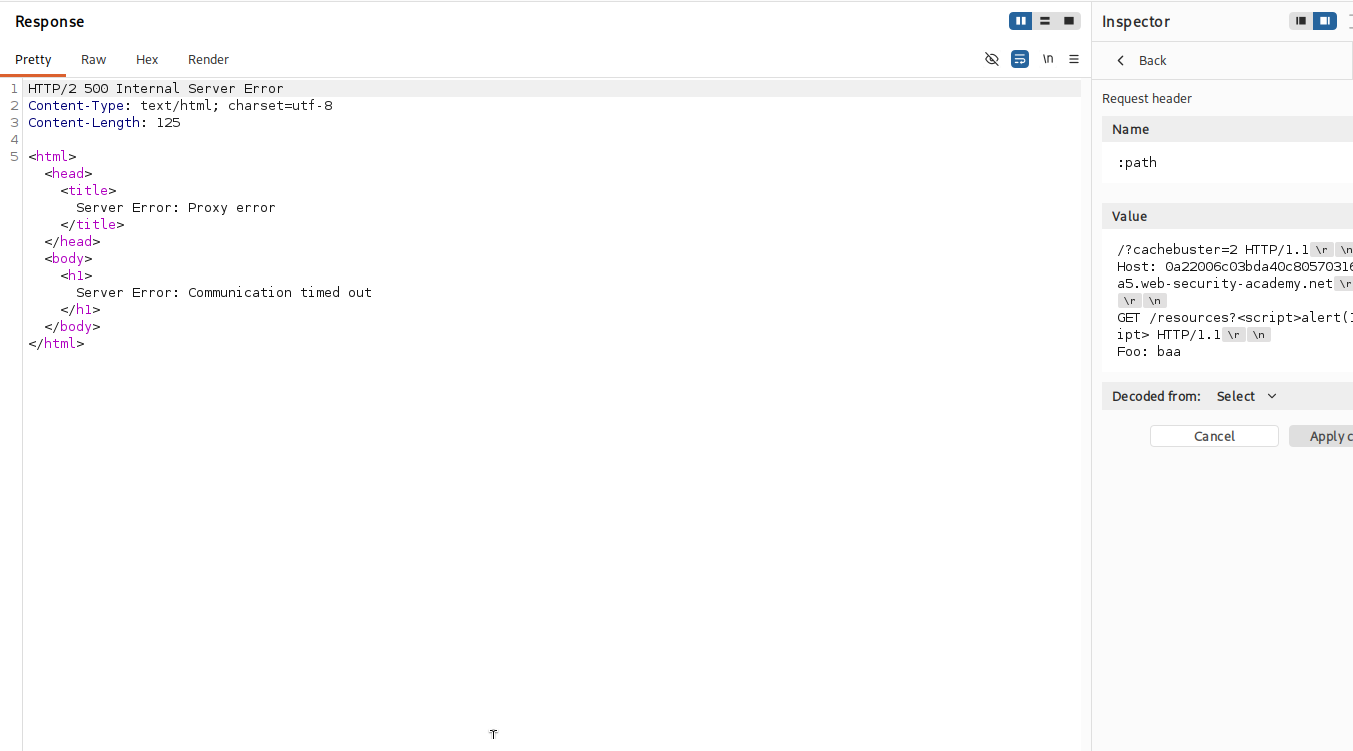The width and height of the screenshot is (1353, 751).
Task: Click the Cancel button in Inspector
Action: pos(1214,436)
